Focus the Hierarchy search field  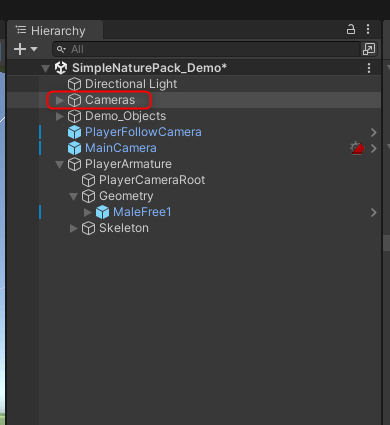coord(207,49)
